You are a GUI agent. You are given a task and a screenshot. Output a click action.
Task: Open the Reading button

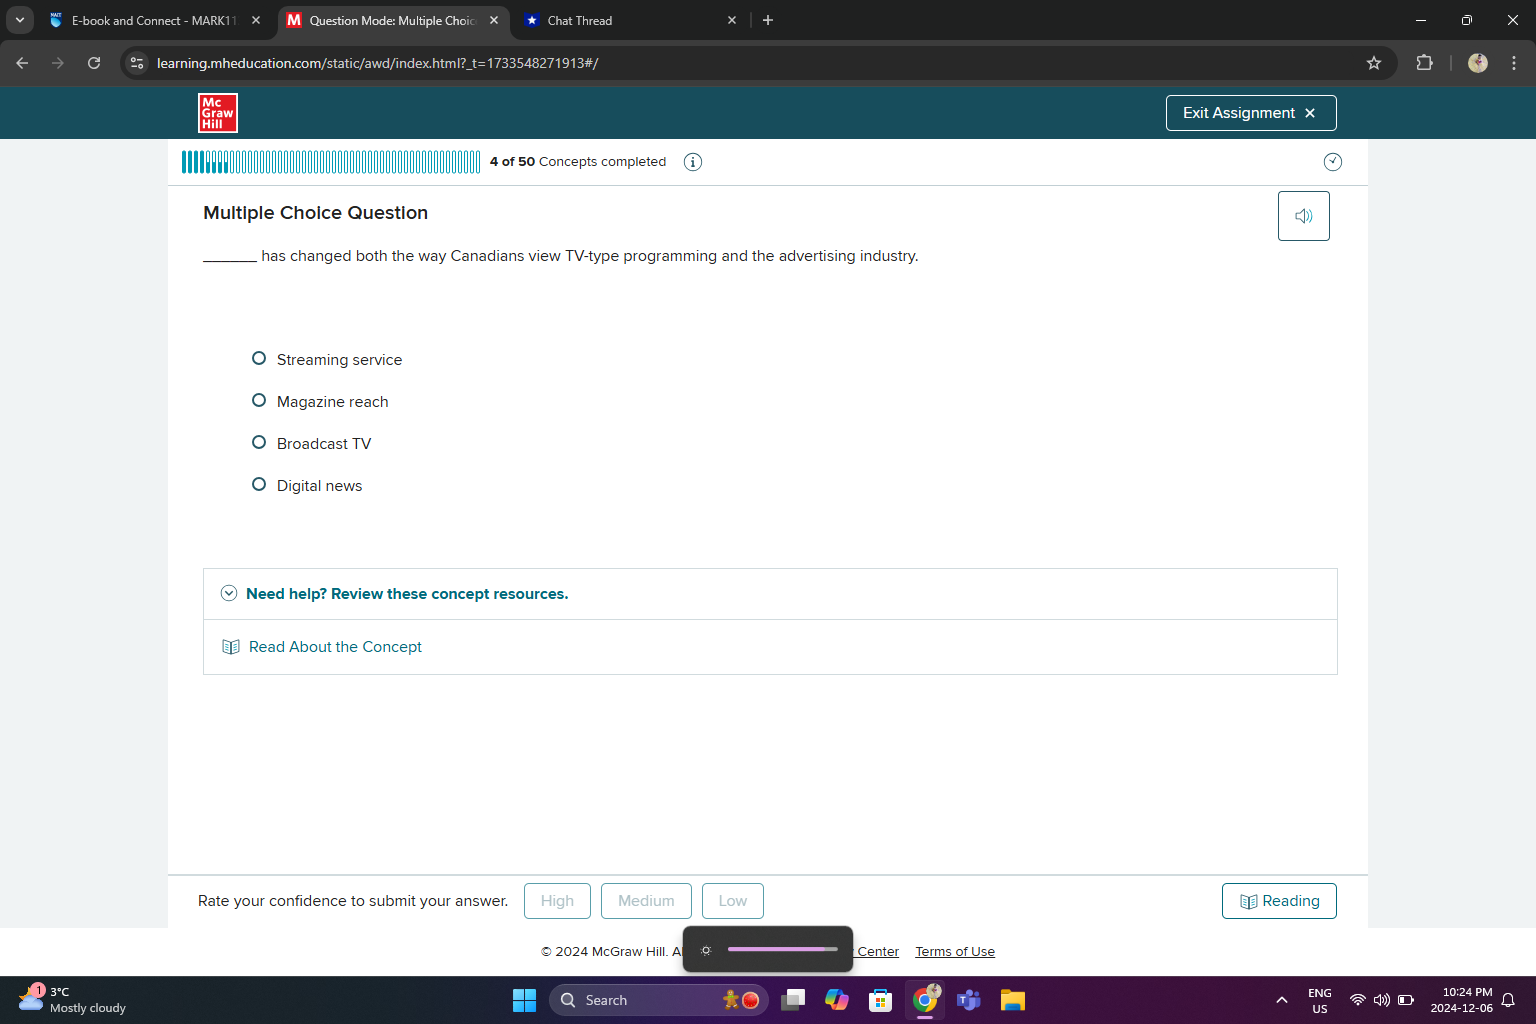(1279, 901)
